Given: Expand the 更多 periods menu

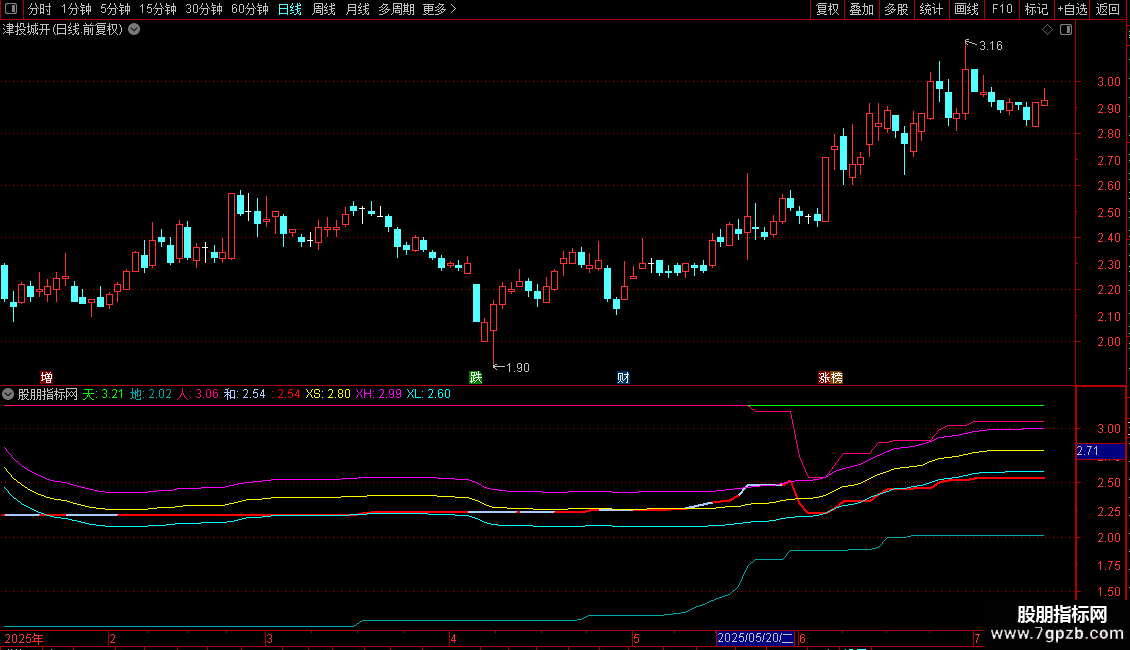Looking at the screenshot, I should click(439, 9).
